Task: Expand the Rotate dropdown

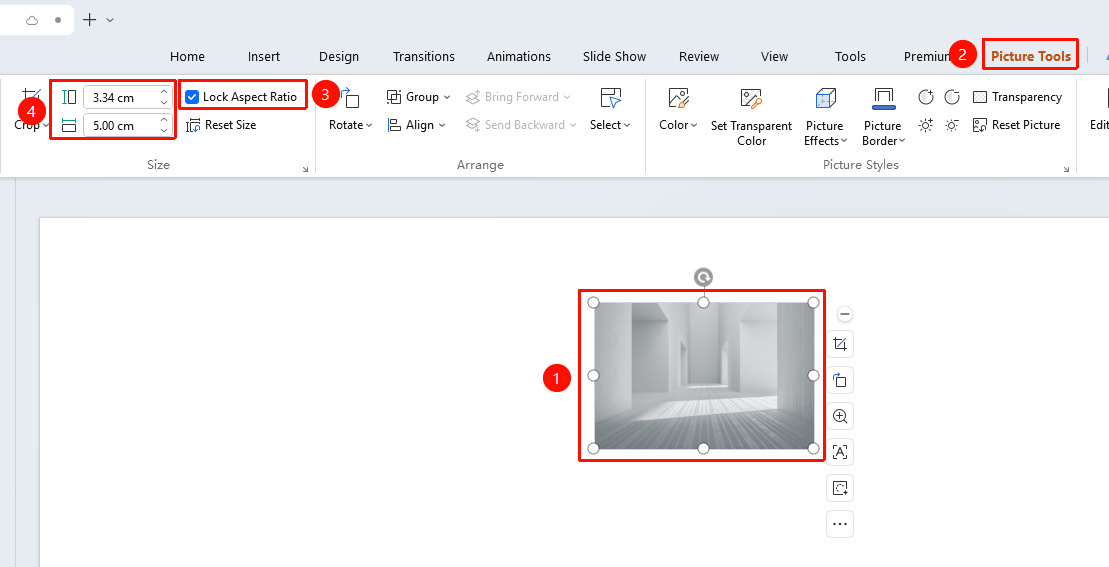Action: 369,125
